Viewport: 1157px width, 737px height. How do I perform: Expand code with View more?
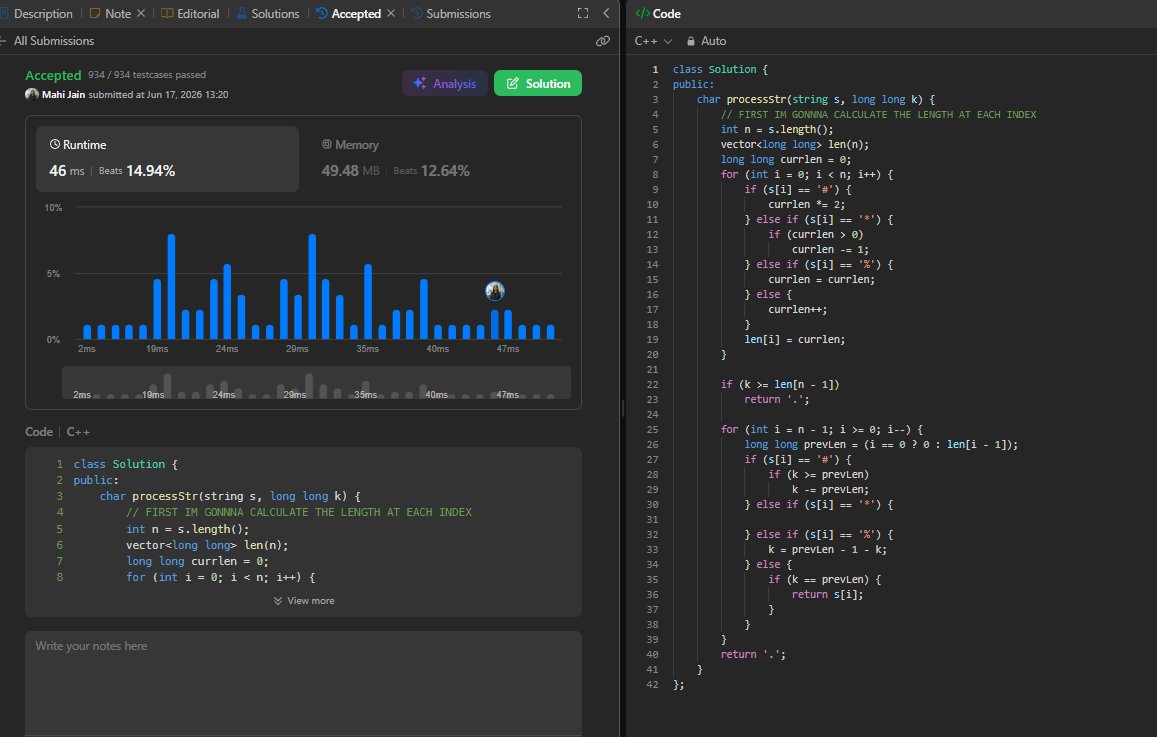point(303,601)
